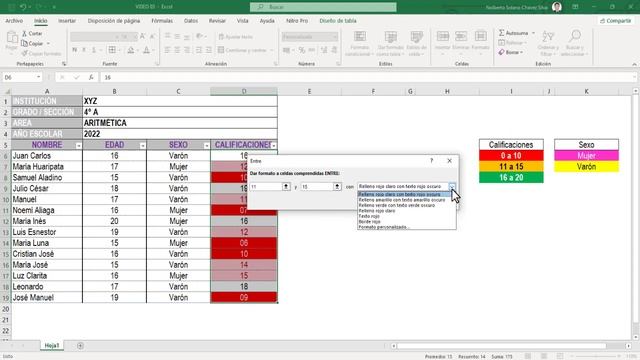640x360 pixels.
Task: Collapse the ribbon with the chevron
Action: (x=634, y=64)
